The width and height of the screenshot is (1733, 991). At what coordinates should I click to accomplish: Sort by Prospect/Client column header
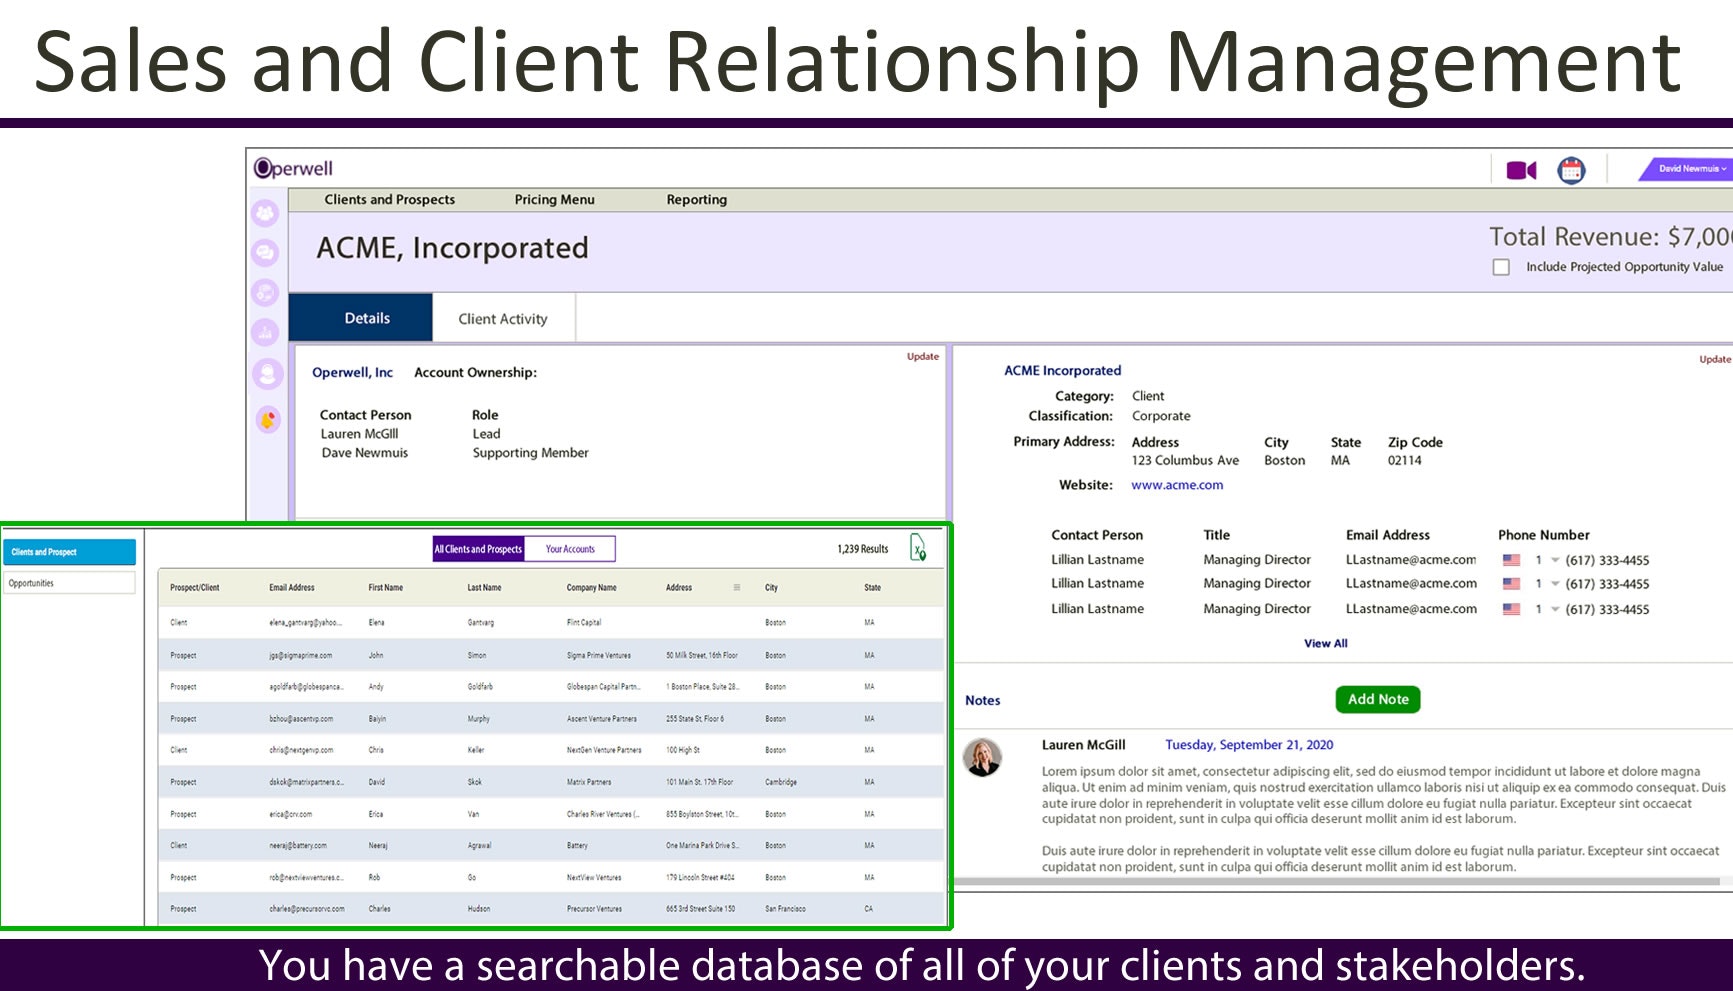coord(195,587)
